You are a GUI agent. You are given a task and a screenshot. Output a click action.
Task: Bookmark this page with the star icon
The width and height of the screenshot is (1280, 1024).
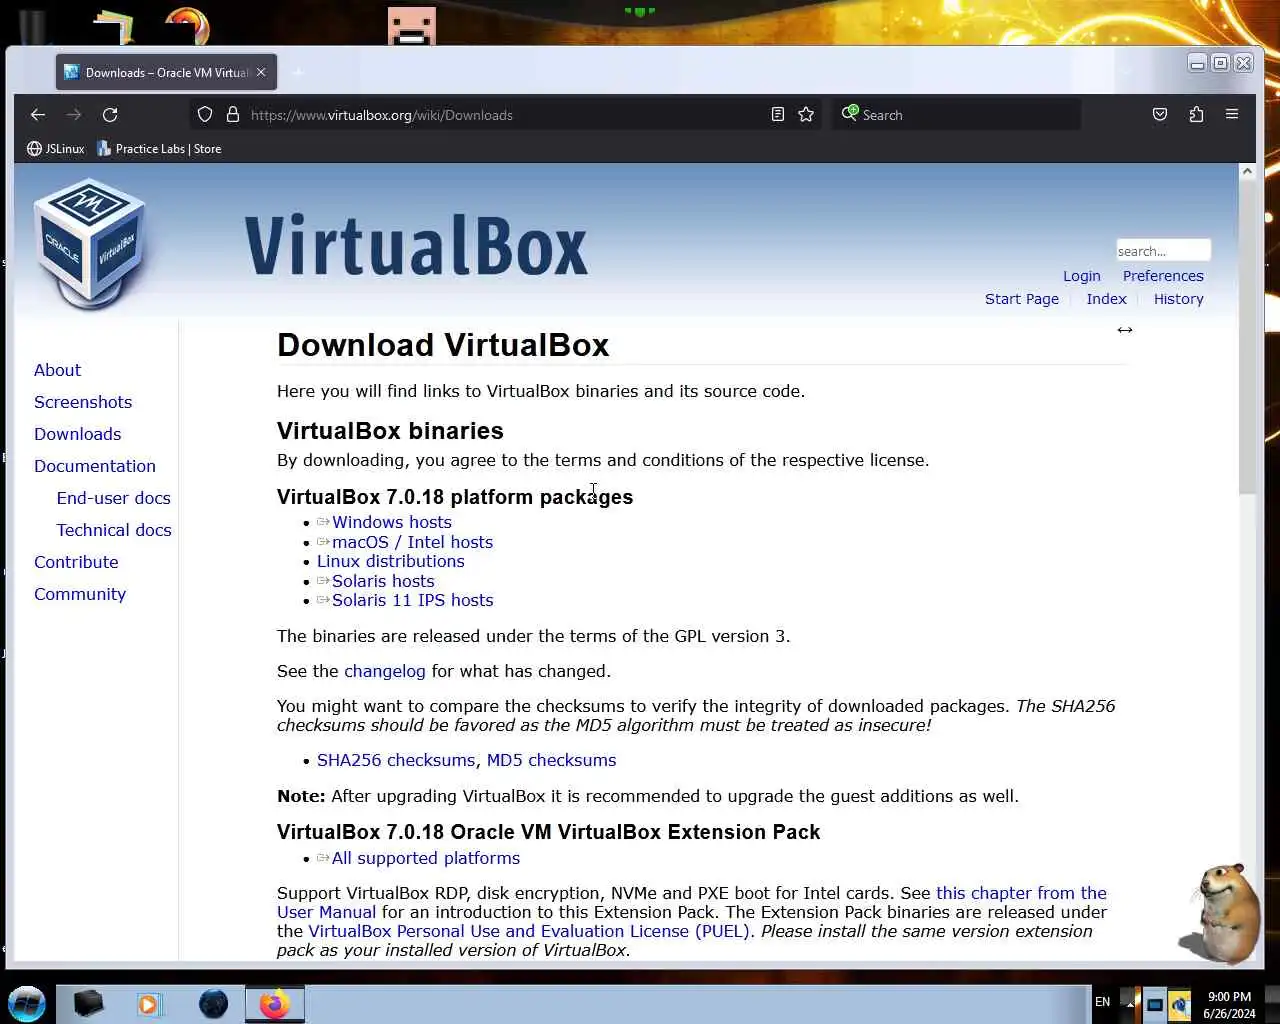tap(806, 115)
